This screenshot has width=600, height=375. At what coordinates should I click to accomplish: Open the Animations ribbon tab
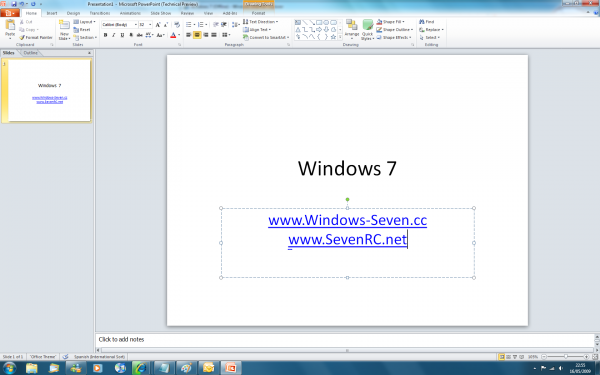(x=130, y=13)
